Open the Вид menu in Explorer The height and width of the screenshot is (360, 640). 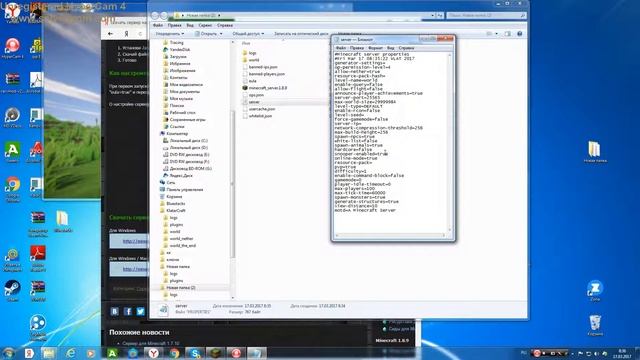pyautogui.click(x=190, y=25)
